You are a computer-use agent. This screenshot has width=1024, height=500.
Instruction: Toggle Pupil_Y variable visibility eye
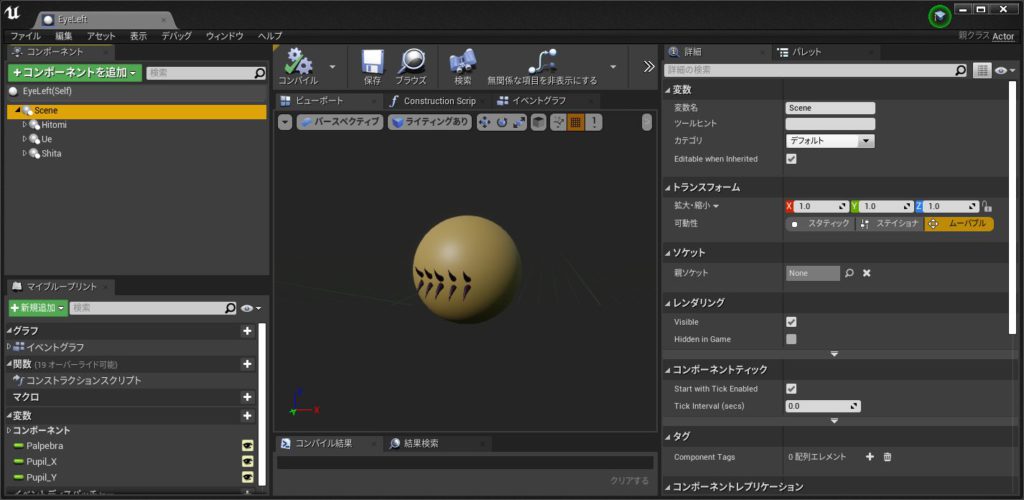click(248, 477)
